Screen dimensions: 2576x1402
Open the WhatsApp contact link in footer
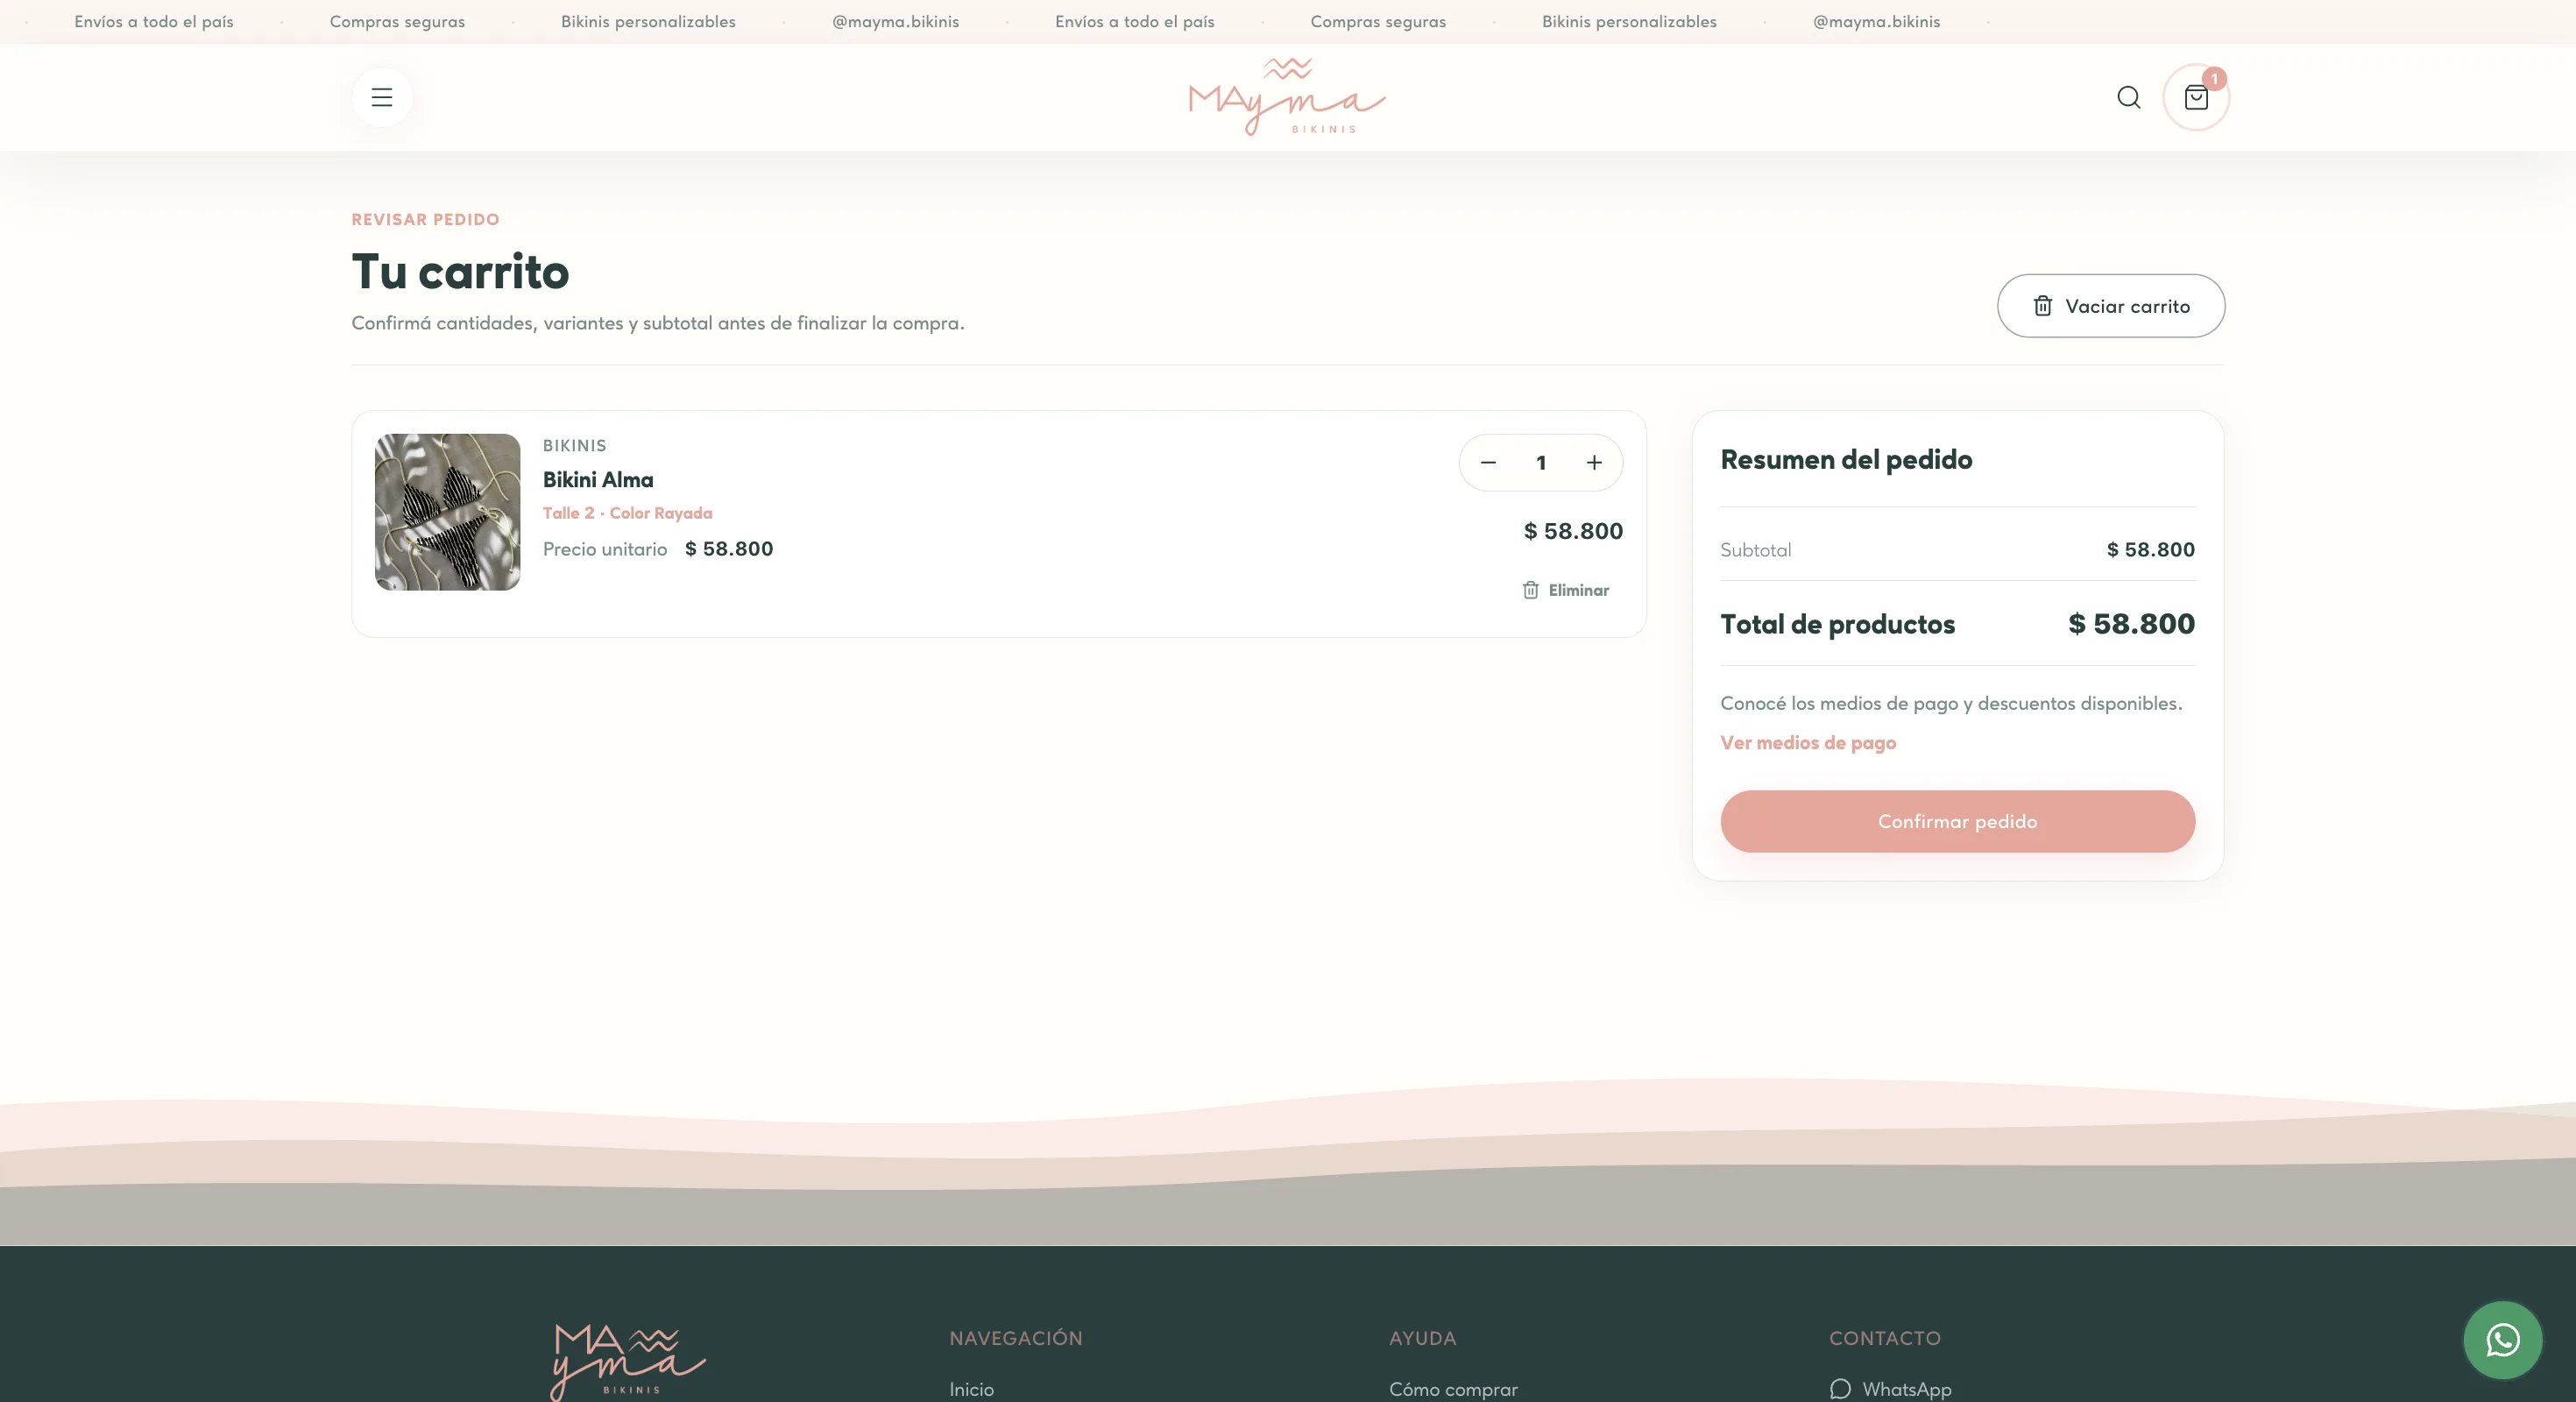click(x=1890, y=1389)
